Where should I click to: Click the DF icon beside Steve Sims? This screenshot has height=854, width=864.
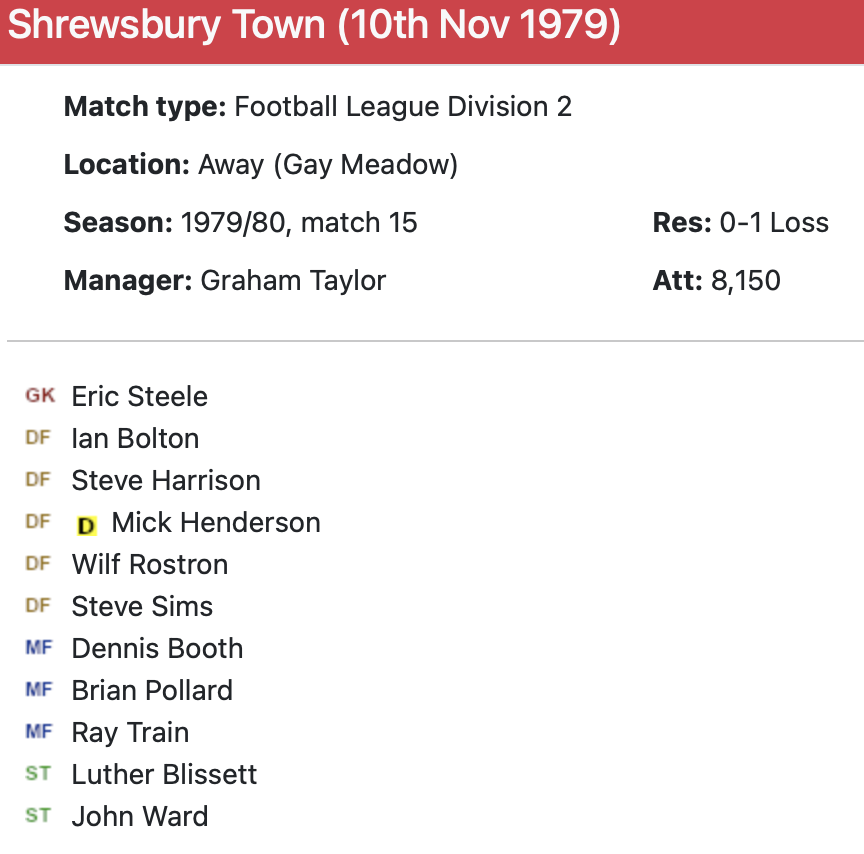coord(38,606)
